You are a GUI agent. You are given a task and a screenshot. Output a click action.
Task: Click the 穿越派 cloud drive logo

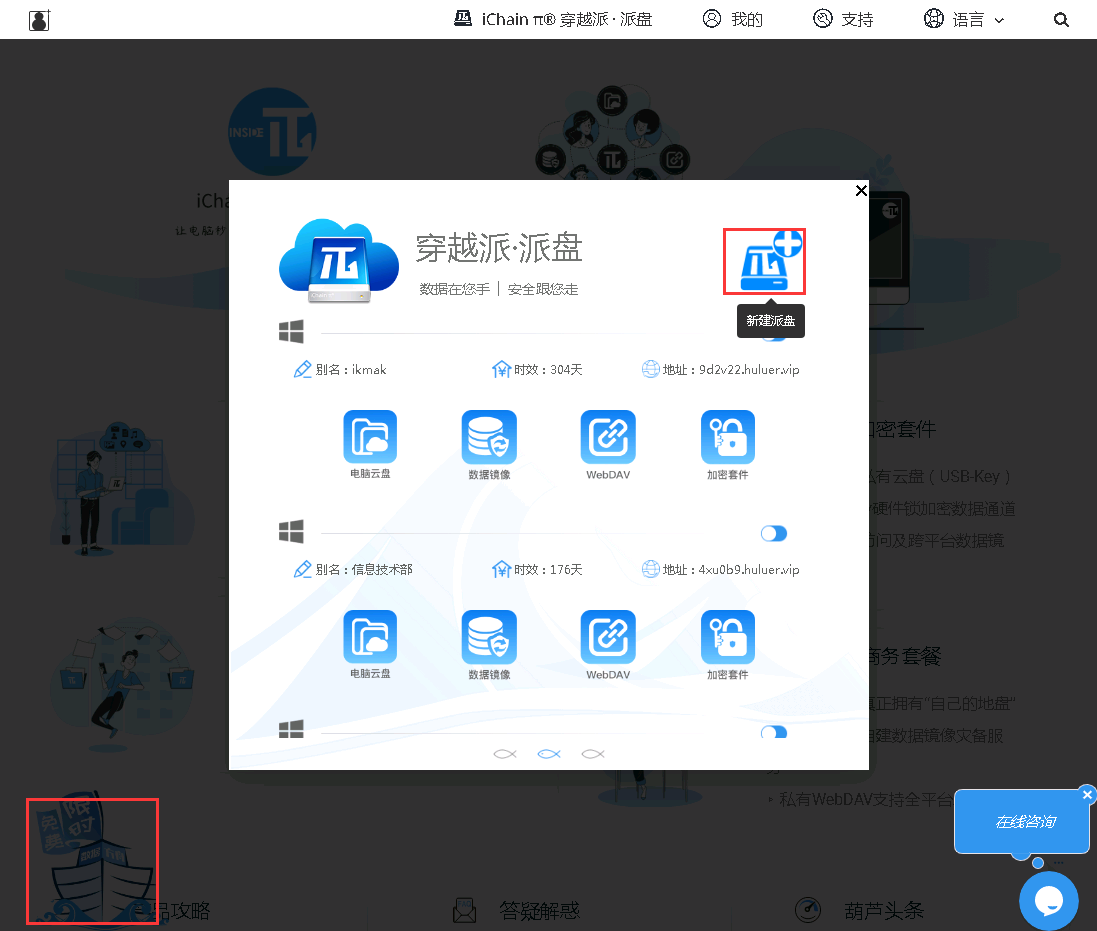point(339,261)
